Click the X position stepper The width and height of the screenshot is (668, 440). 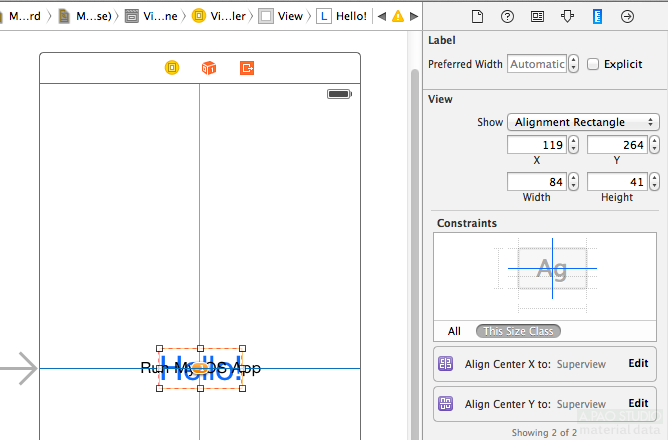(573, 145)
